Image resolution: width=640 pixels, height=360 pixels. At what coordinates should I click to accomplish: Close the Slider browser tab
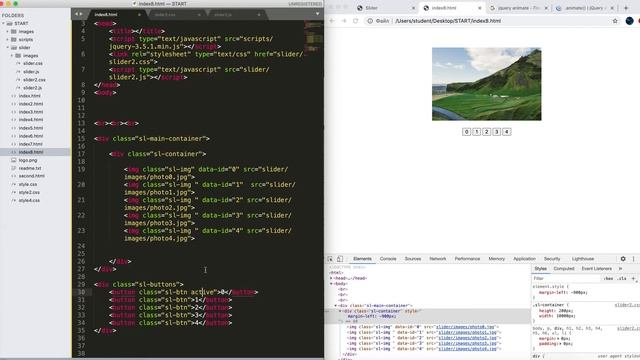point(413,8)
